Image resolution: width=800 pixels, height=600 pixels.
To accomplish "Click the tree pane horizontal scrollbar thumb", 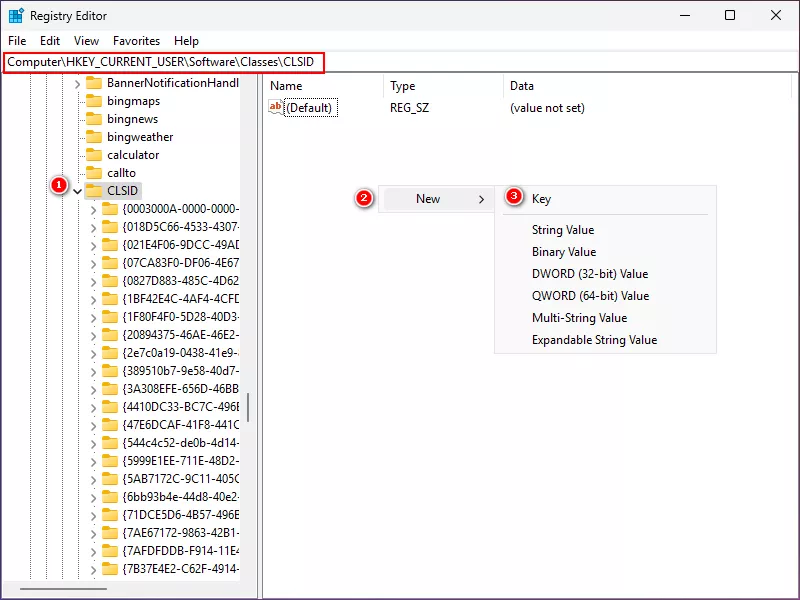I will pos(63,589).
